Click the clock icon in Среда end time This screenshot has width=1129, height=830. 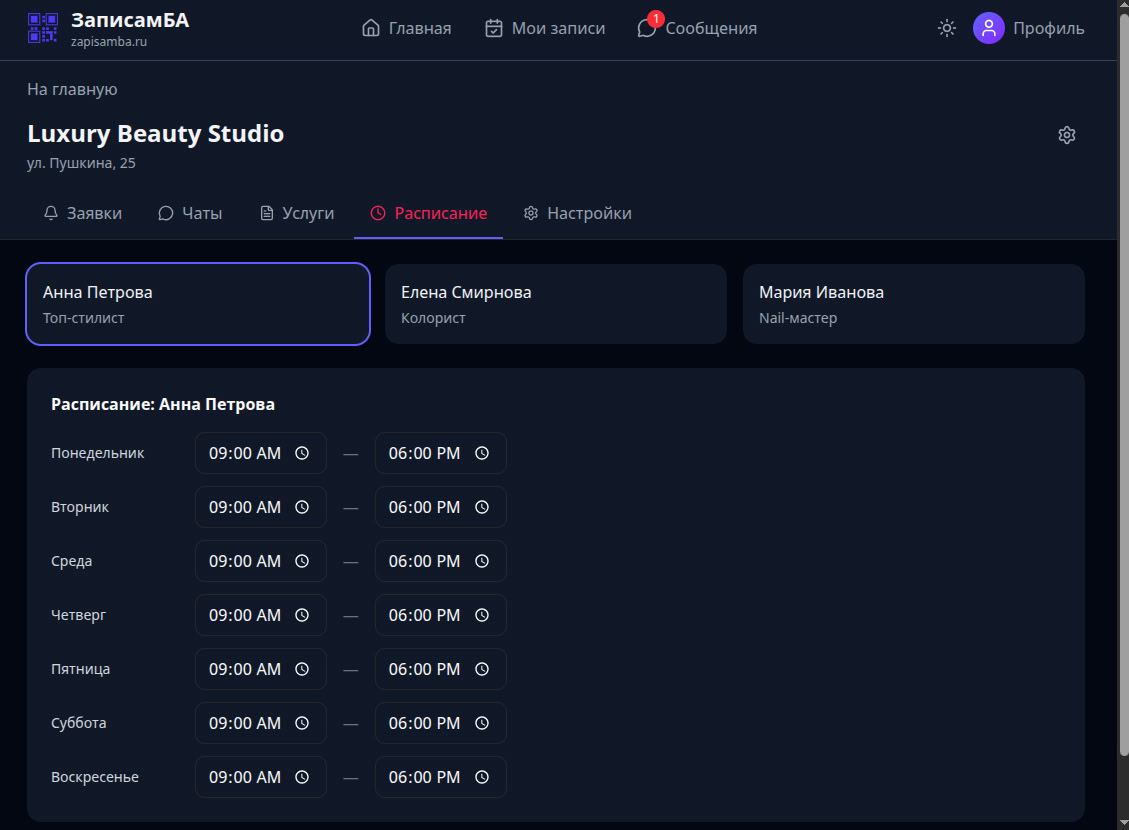[482, 561]
